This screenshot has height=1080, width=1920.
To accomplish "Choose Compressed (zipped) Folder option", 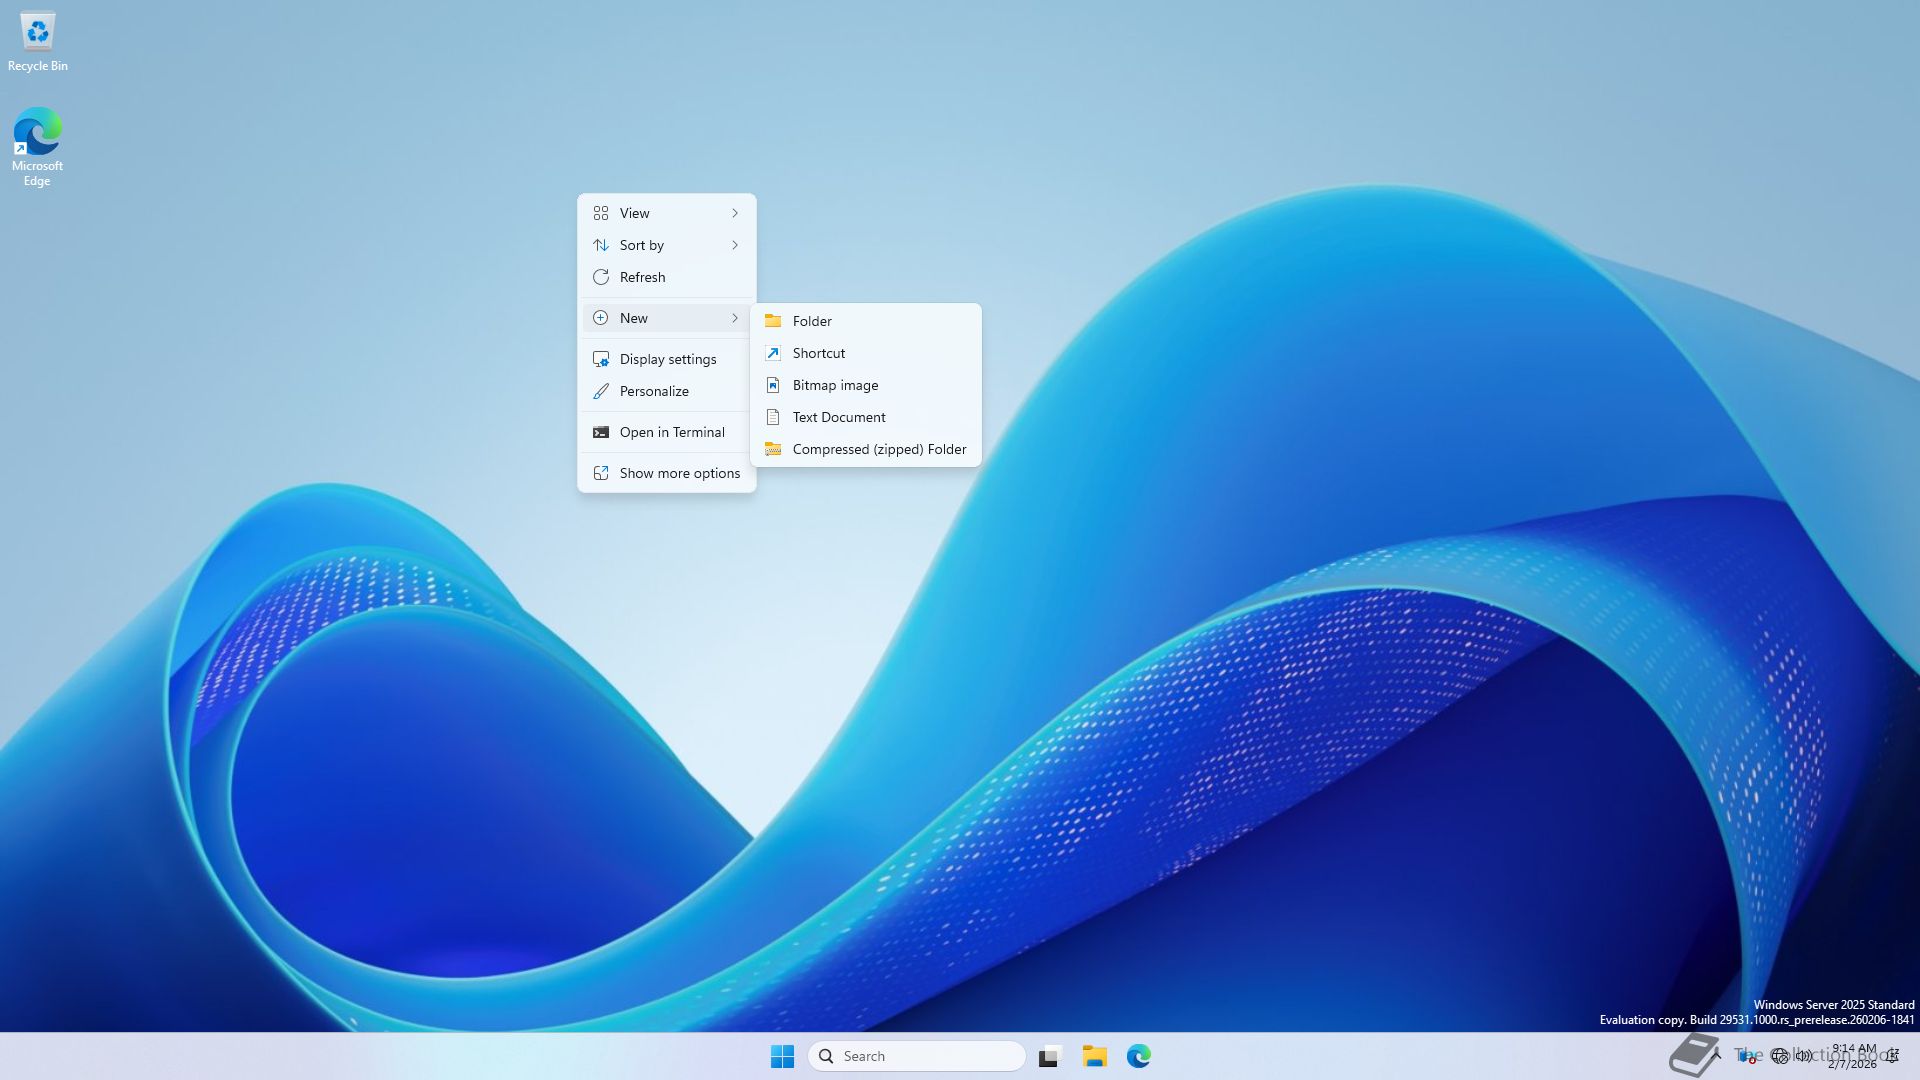I will point(878,449).
